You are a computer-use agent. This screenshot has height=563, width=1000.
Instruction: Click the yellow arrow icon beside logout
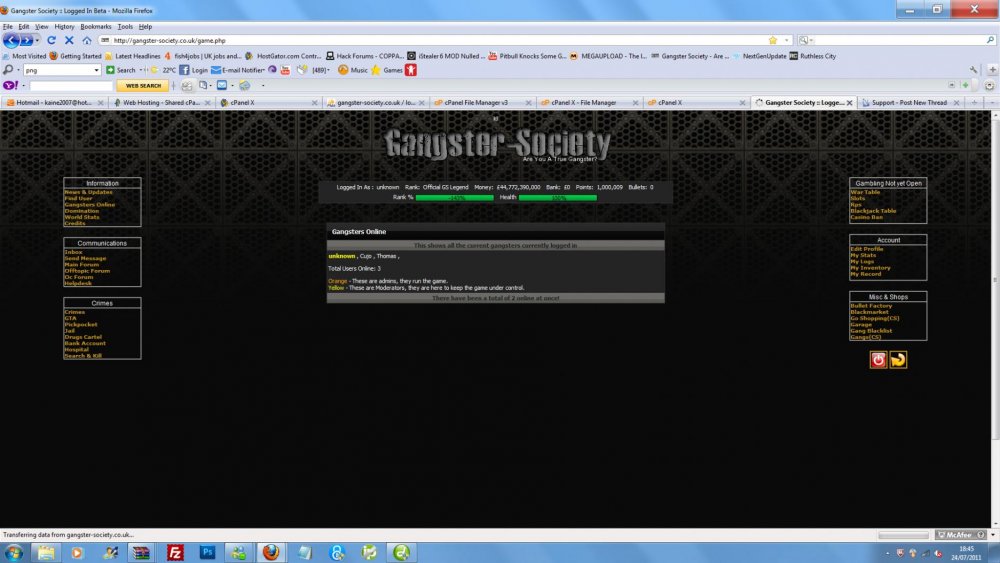click(x=898, y=360)
